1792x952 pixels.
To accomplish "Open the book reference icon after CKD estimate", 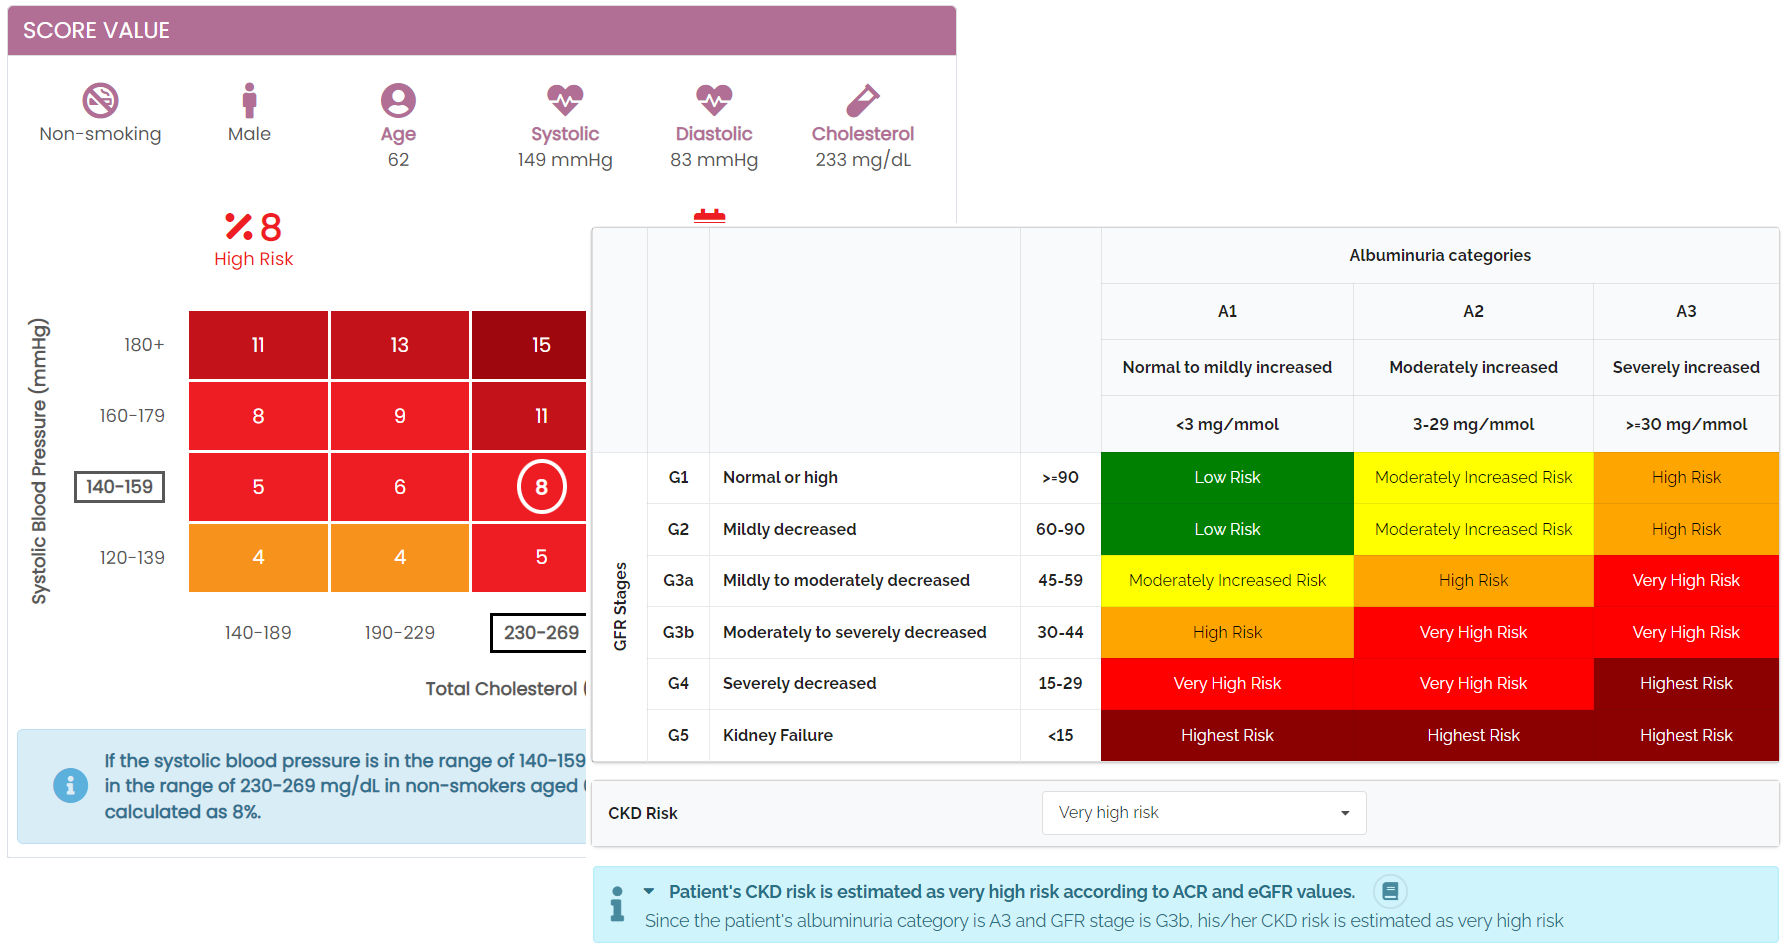I will 1390,891.
